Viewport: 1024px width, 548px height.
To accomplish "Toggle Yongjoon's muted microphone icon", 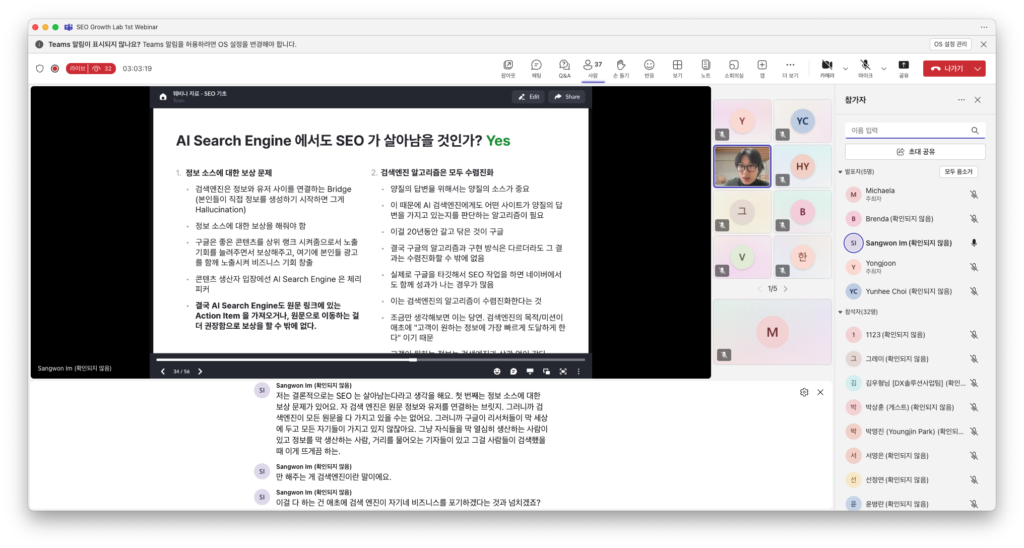I will coord(974,267).
